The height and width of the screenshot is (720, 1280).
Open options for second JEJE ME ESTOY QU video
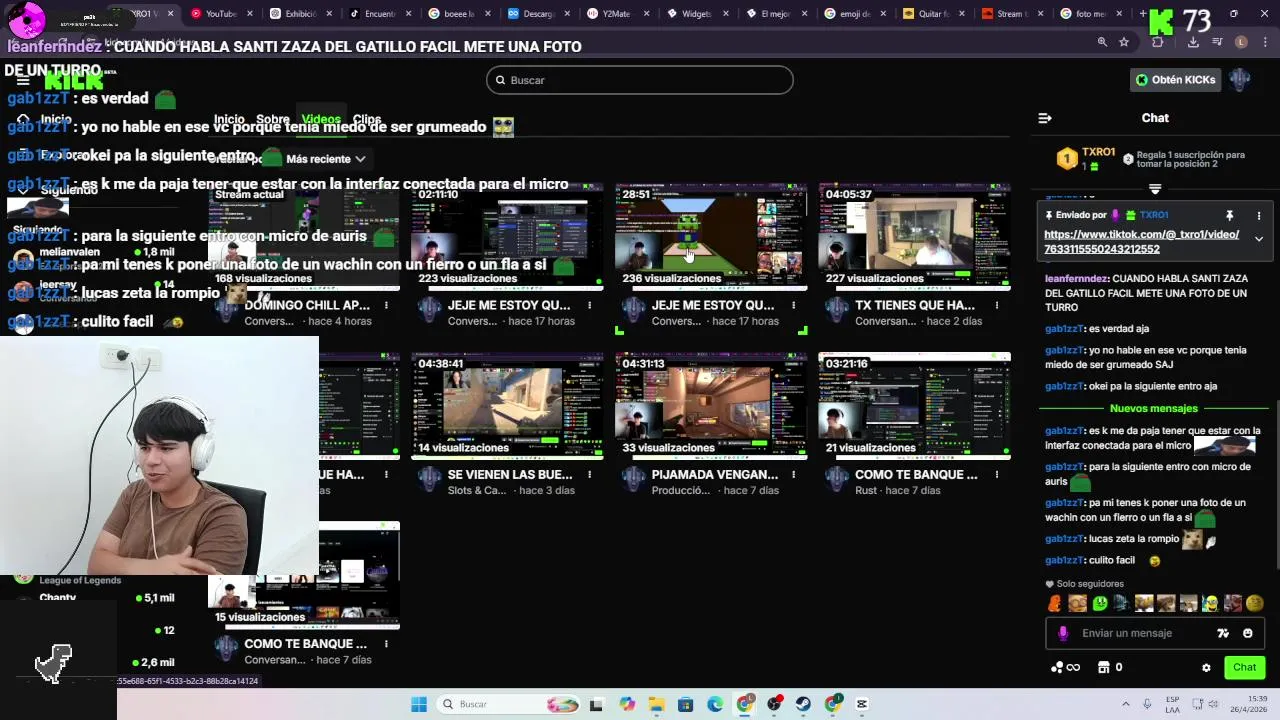pyautogui.click(x=794, y=305)
